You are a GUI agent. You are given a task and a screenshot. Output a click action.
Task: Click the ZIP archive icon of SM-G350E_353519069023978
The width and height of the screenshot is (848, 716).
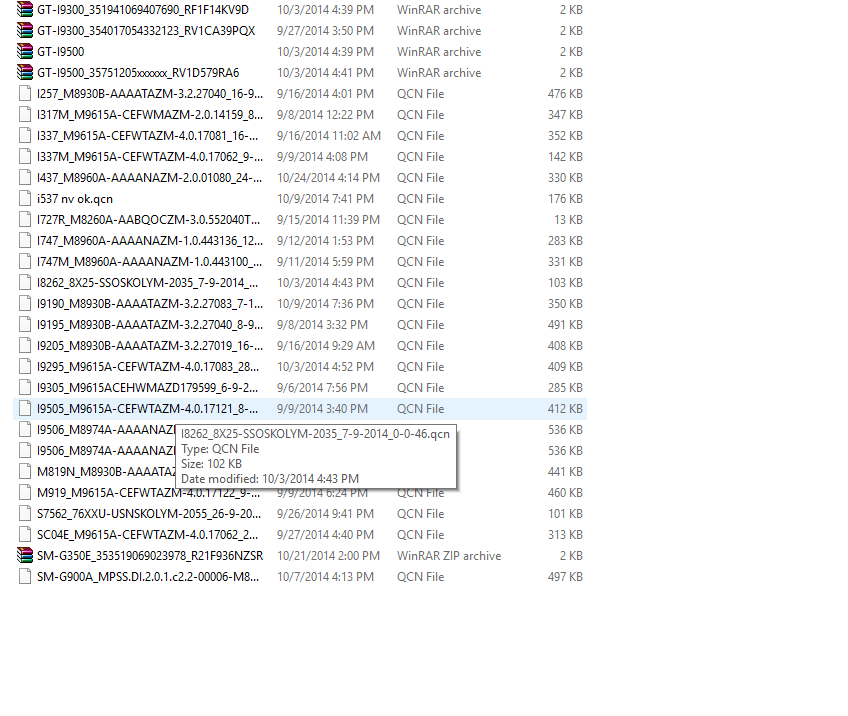click(x=25, y=555)
